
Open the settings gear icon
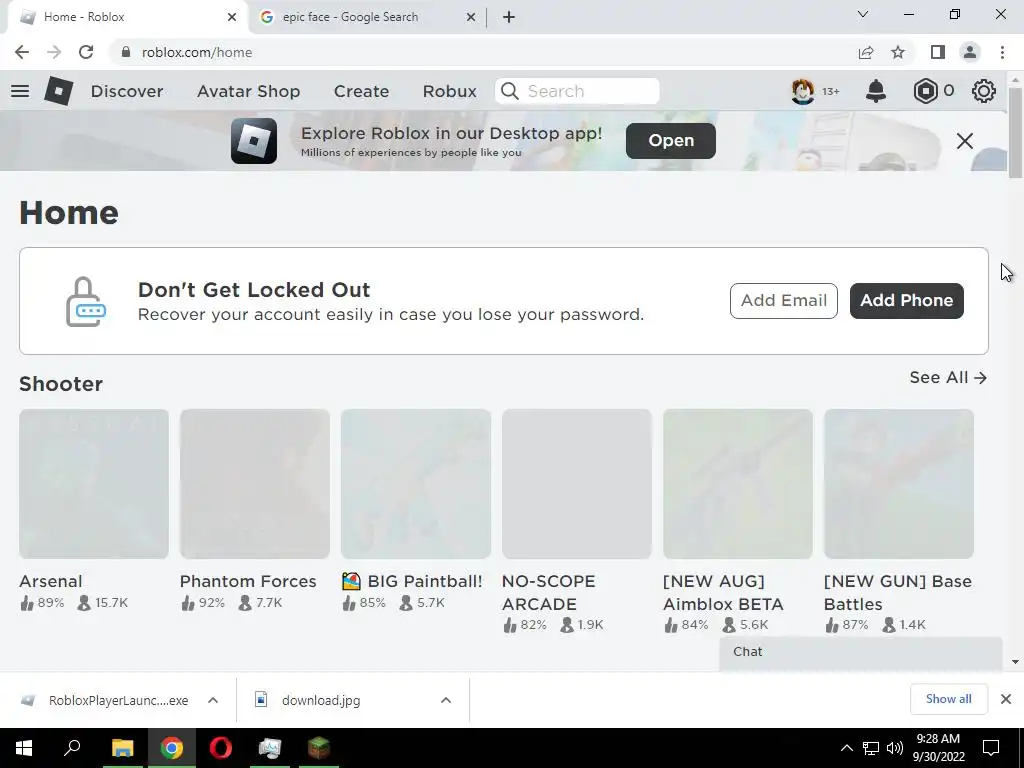(984, 91)
